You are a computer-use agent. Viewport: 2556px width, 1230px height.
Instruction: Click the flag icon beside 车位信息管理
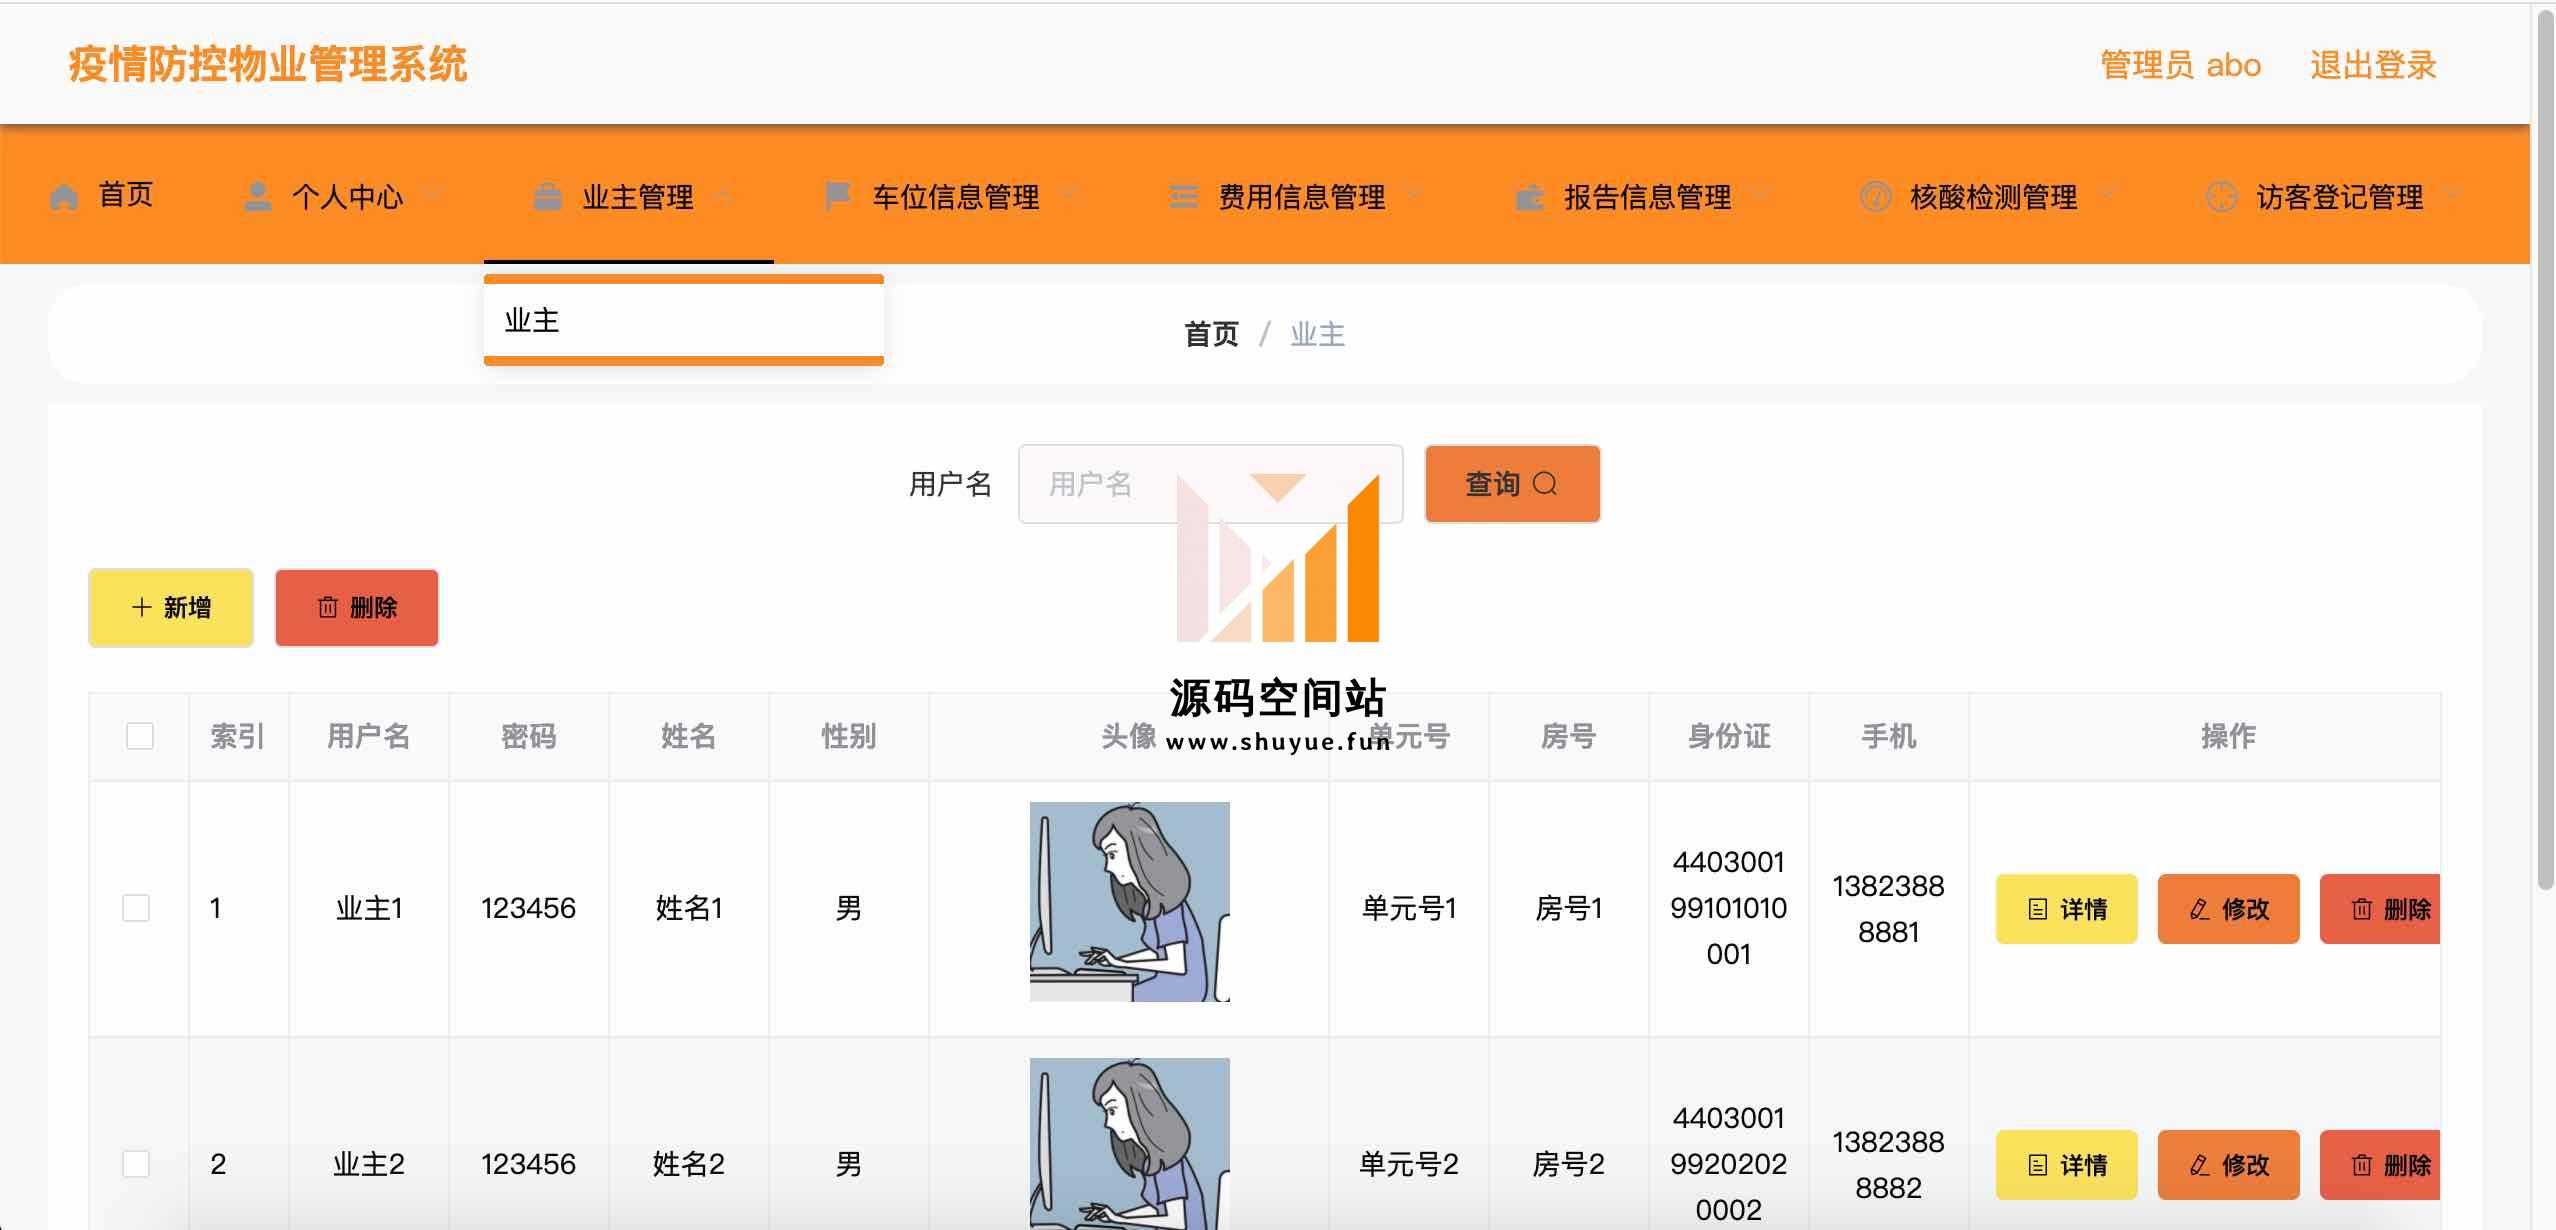click(x=837, y=197)
